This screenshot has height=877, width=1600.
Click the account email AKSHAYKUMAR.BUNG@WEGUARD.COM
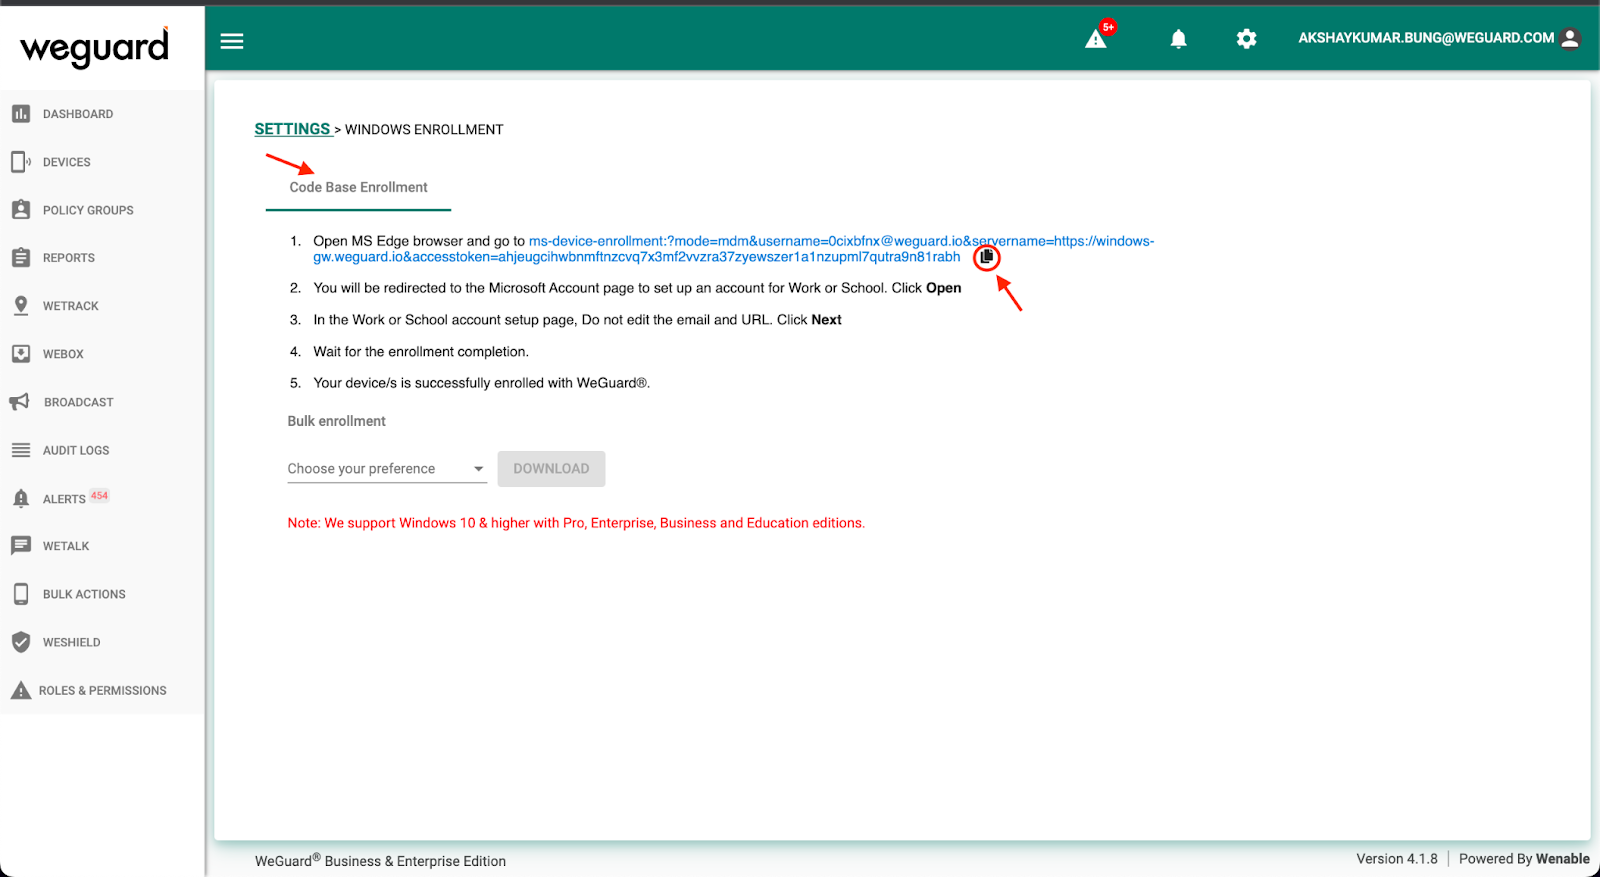click(x=1426, y=38)
